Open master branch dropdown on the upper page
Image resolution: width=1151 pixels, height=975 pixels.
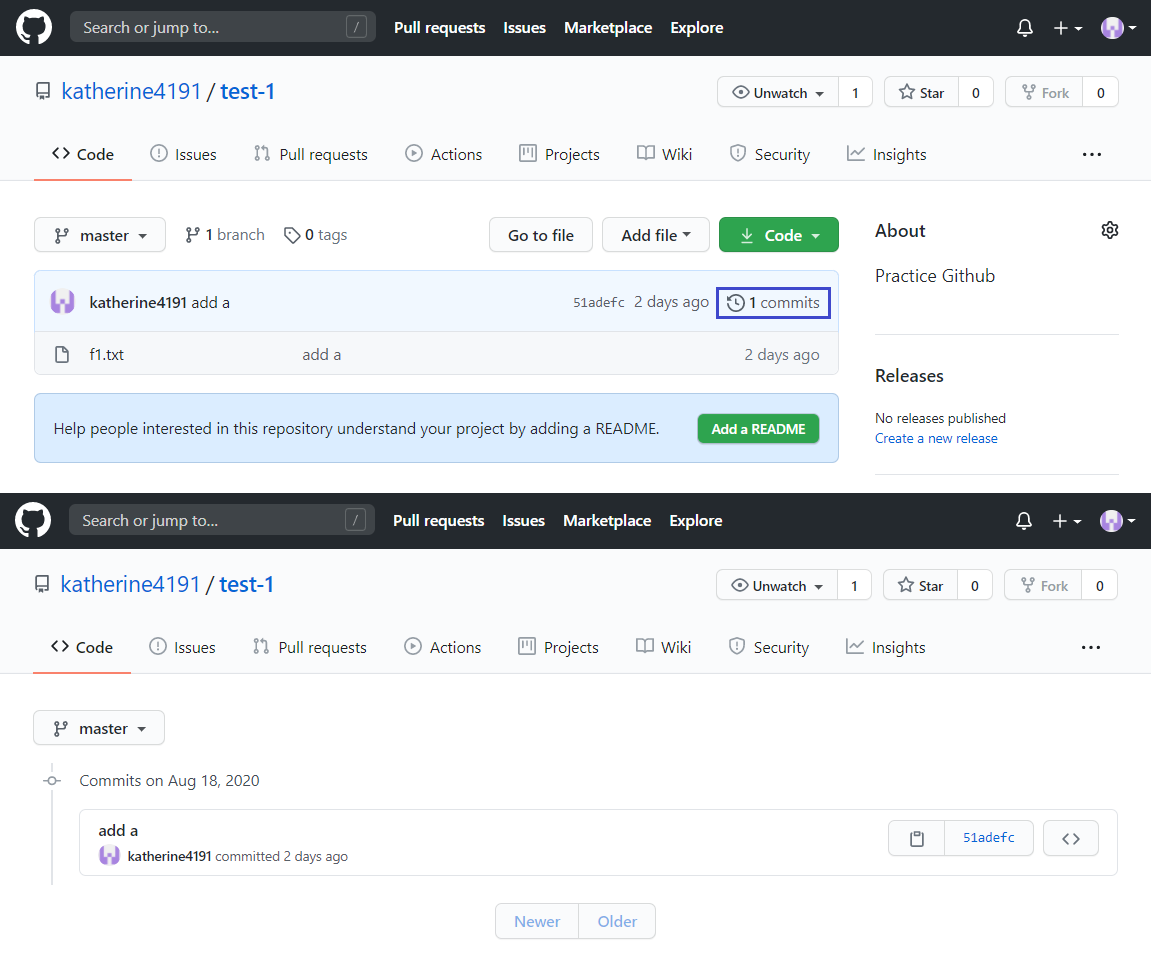click(100, 235)
